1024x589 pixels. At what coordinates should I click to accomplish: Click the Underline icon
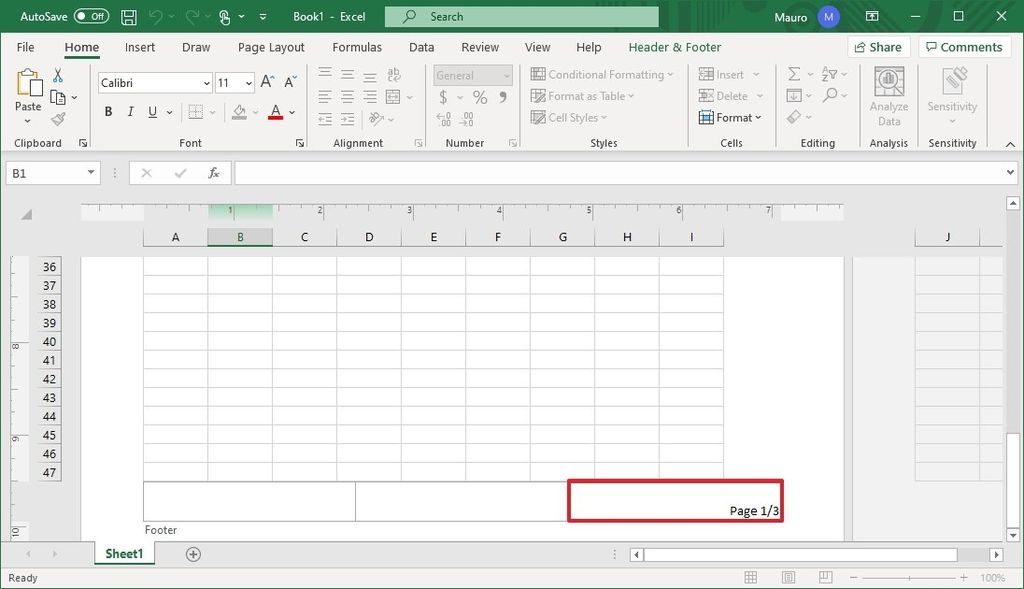pos(151,112)
